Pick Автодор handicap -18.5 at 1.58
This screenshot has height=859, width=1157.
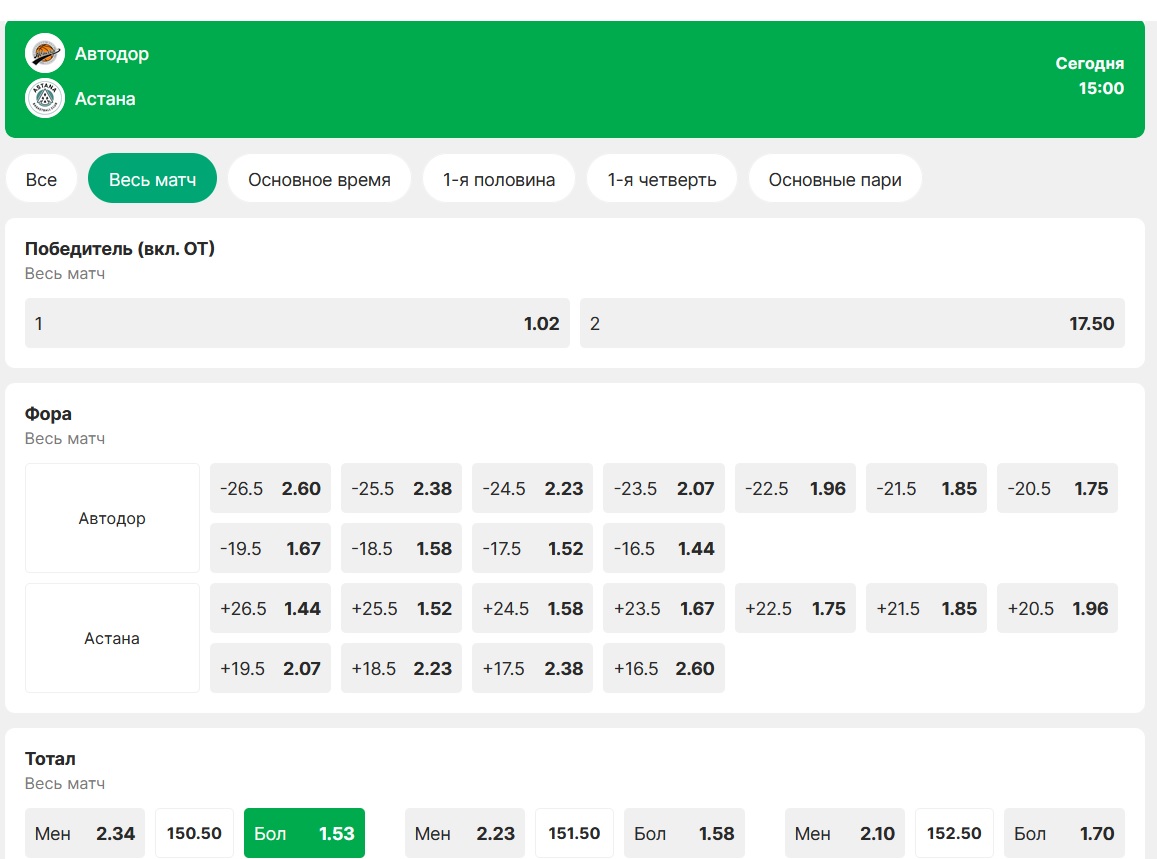pyautogui.click(x=401, y=548)
